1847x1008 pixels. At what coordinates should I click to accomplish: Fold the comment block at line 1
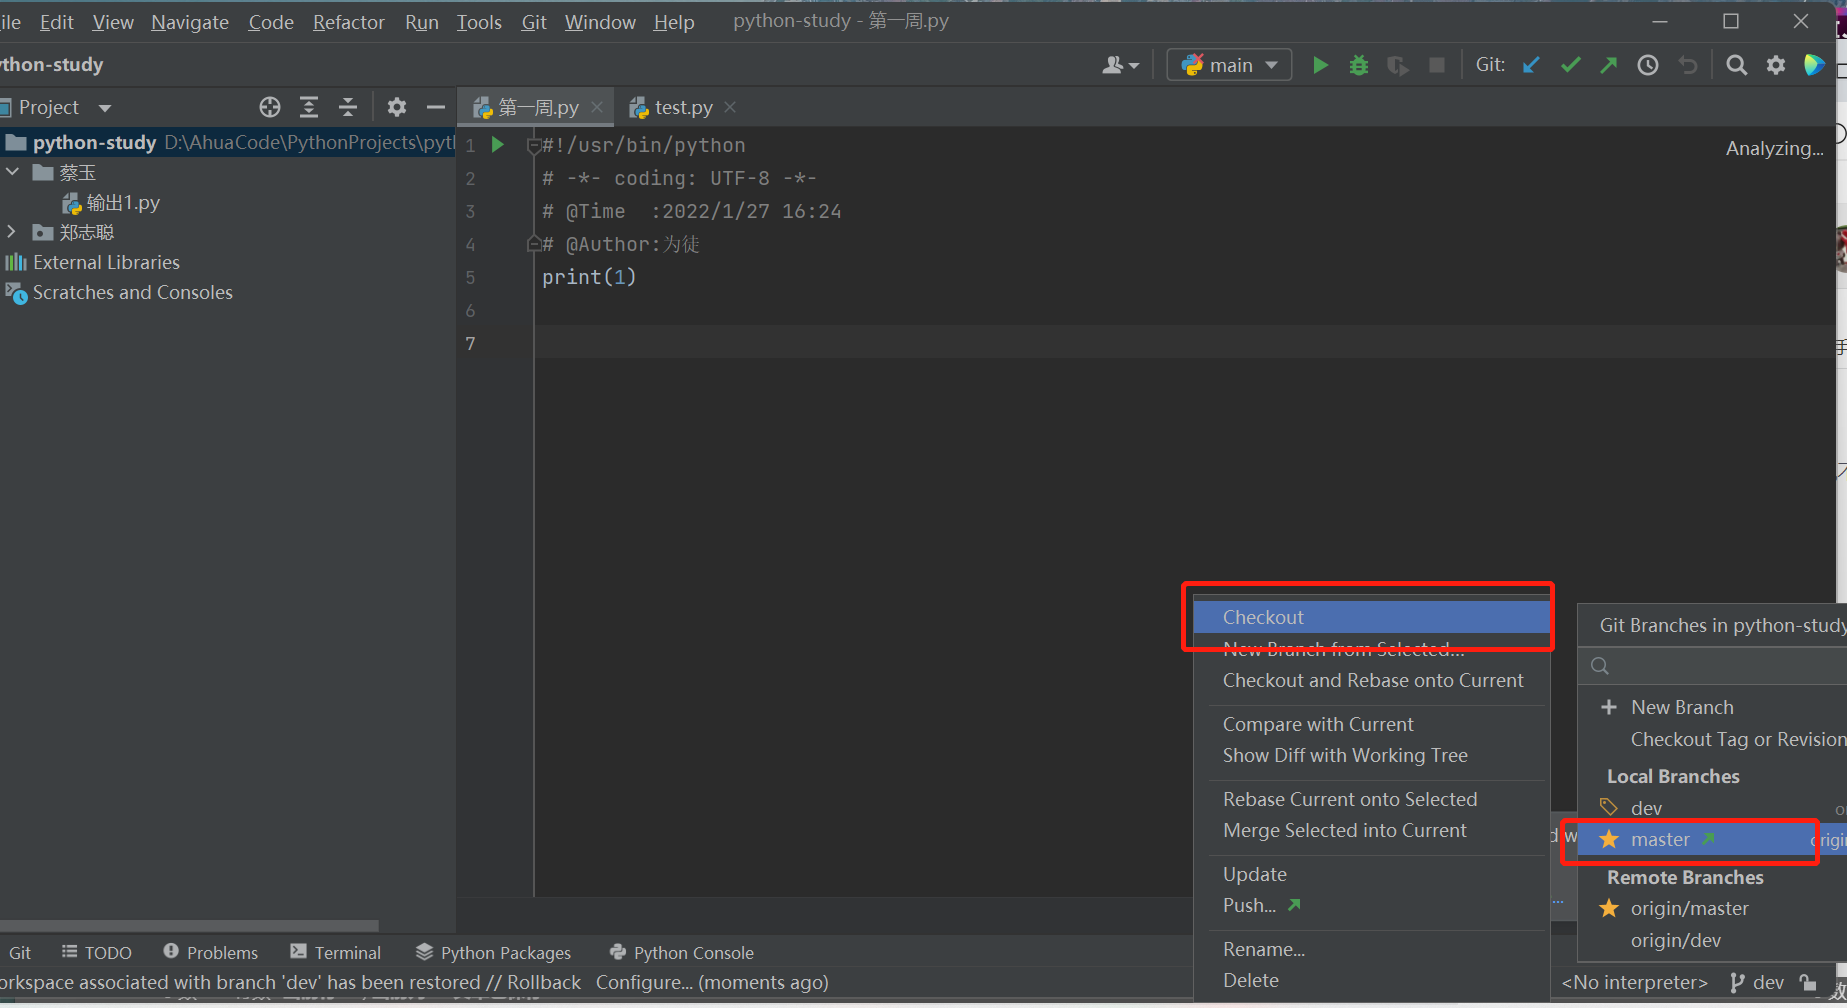point(533,146)
